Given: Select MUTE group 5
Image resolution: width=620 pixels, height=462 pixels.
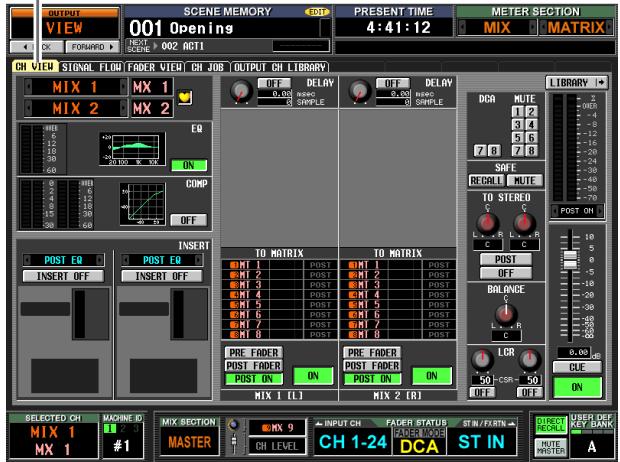Looking at the screenshot, I should (518, 138).
